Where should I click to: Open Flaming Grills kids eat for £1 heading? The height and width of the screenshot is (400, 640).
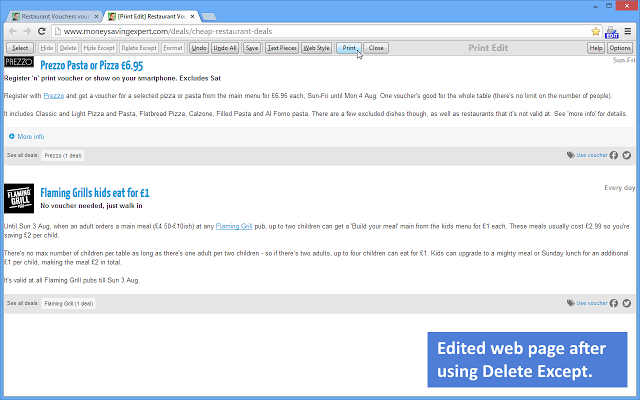(95, 193)
